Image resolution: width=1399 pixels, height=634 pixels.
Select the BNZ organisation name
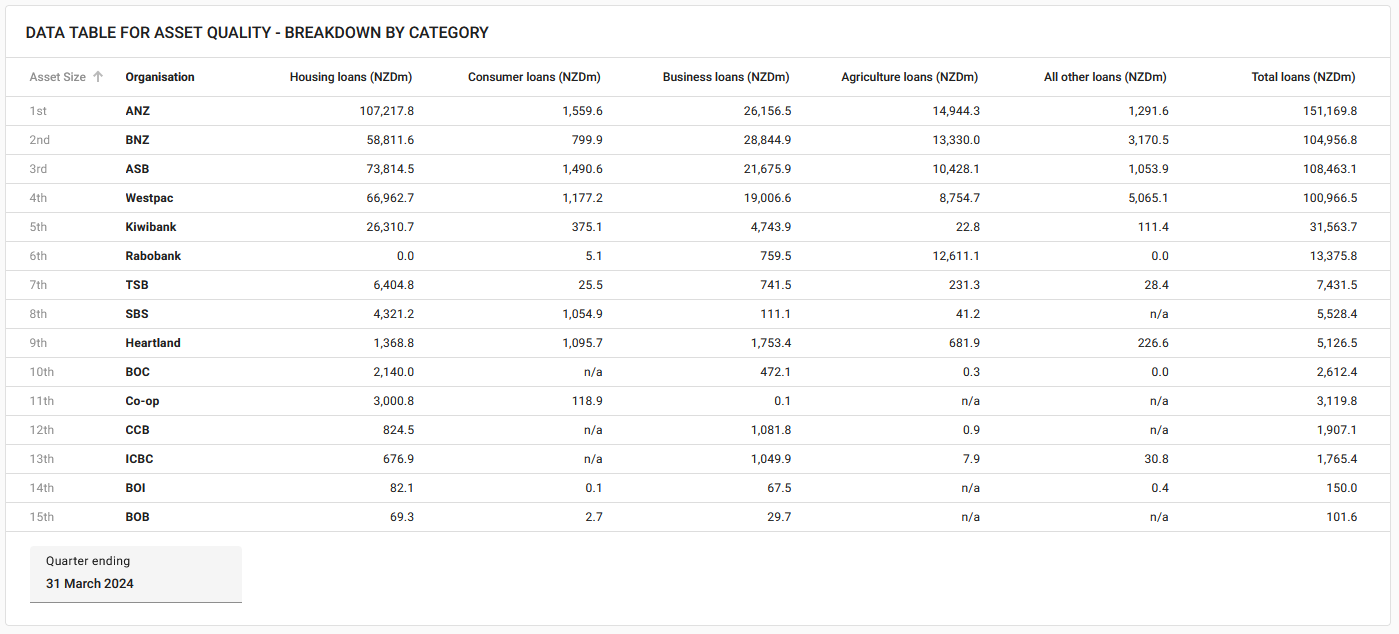pos(137,140)
